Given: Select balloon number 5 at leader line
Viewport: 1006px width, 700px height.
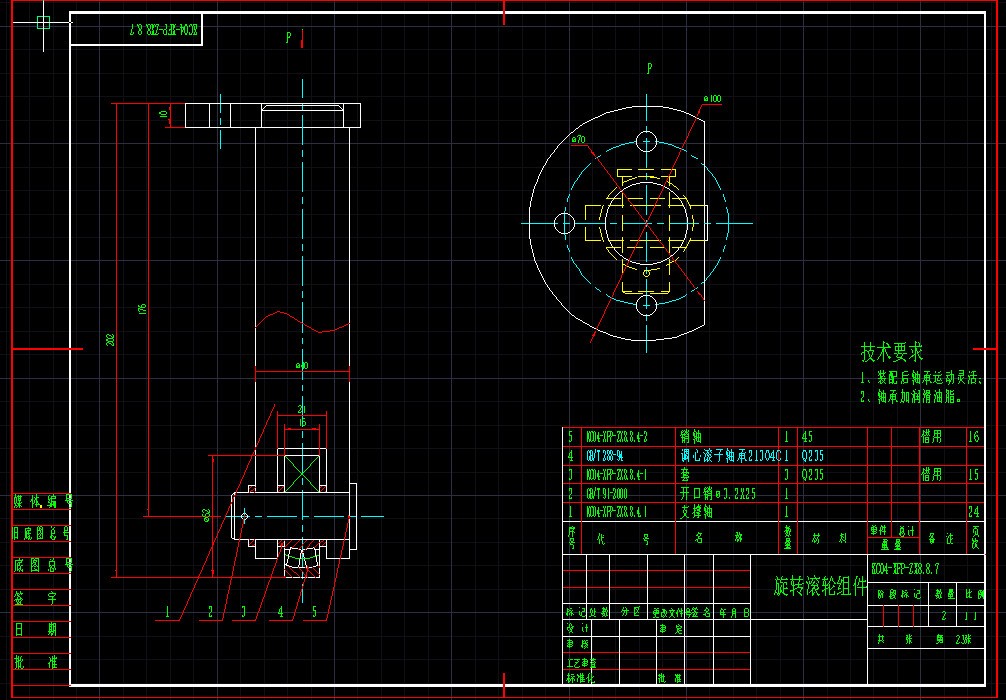Looking at the screenshot, I should [x=314, y=611].
